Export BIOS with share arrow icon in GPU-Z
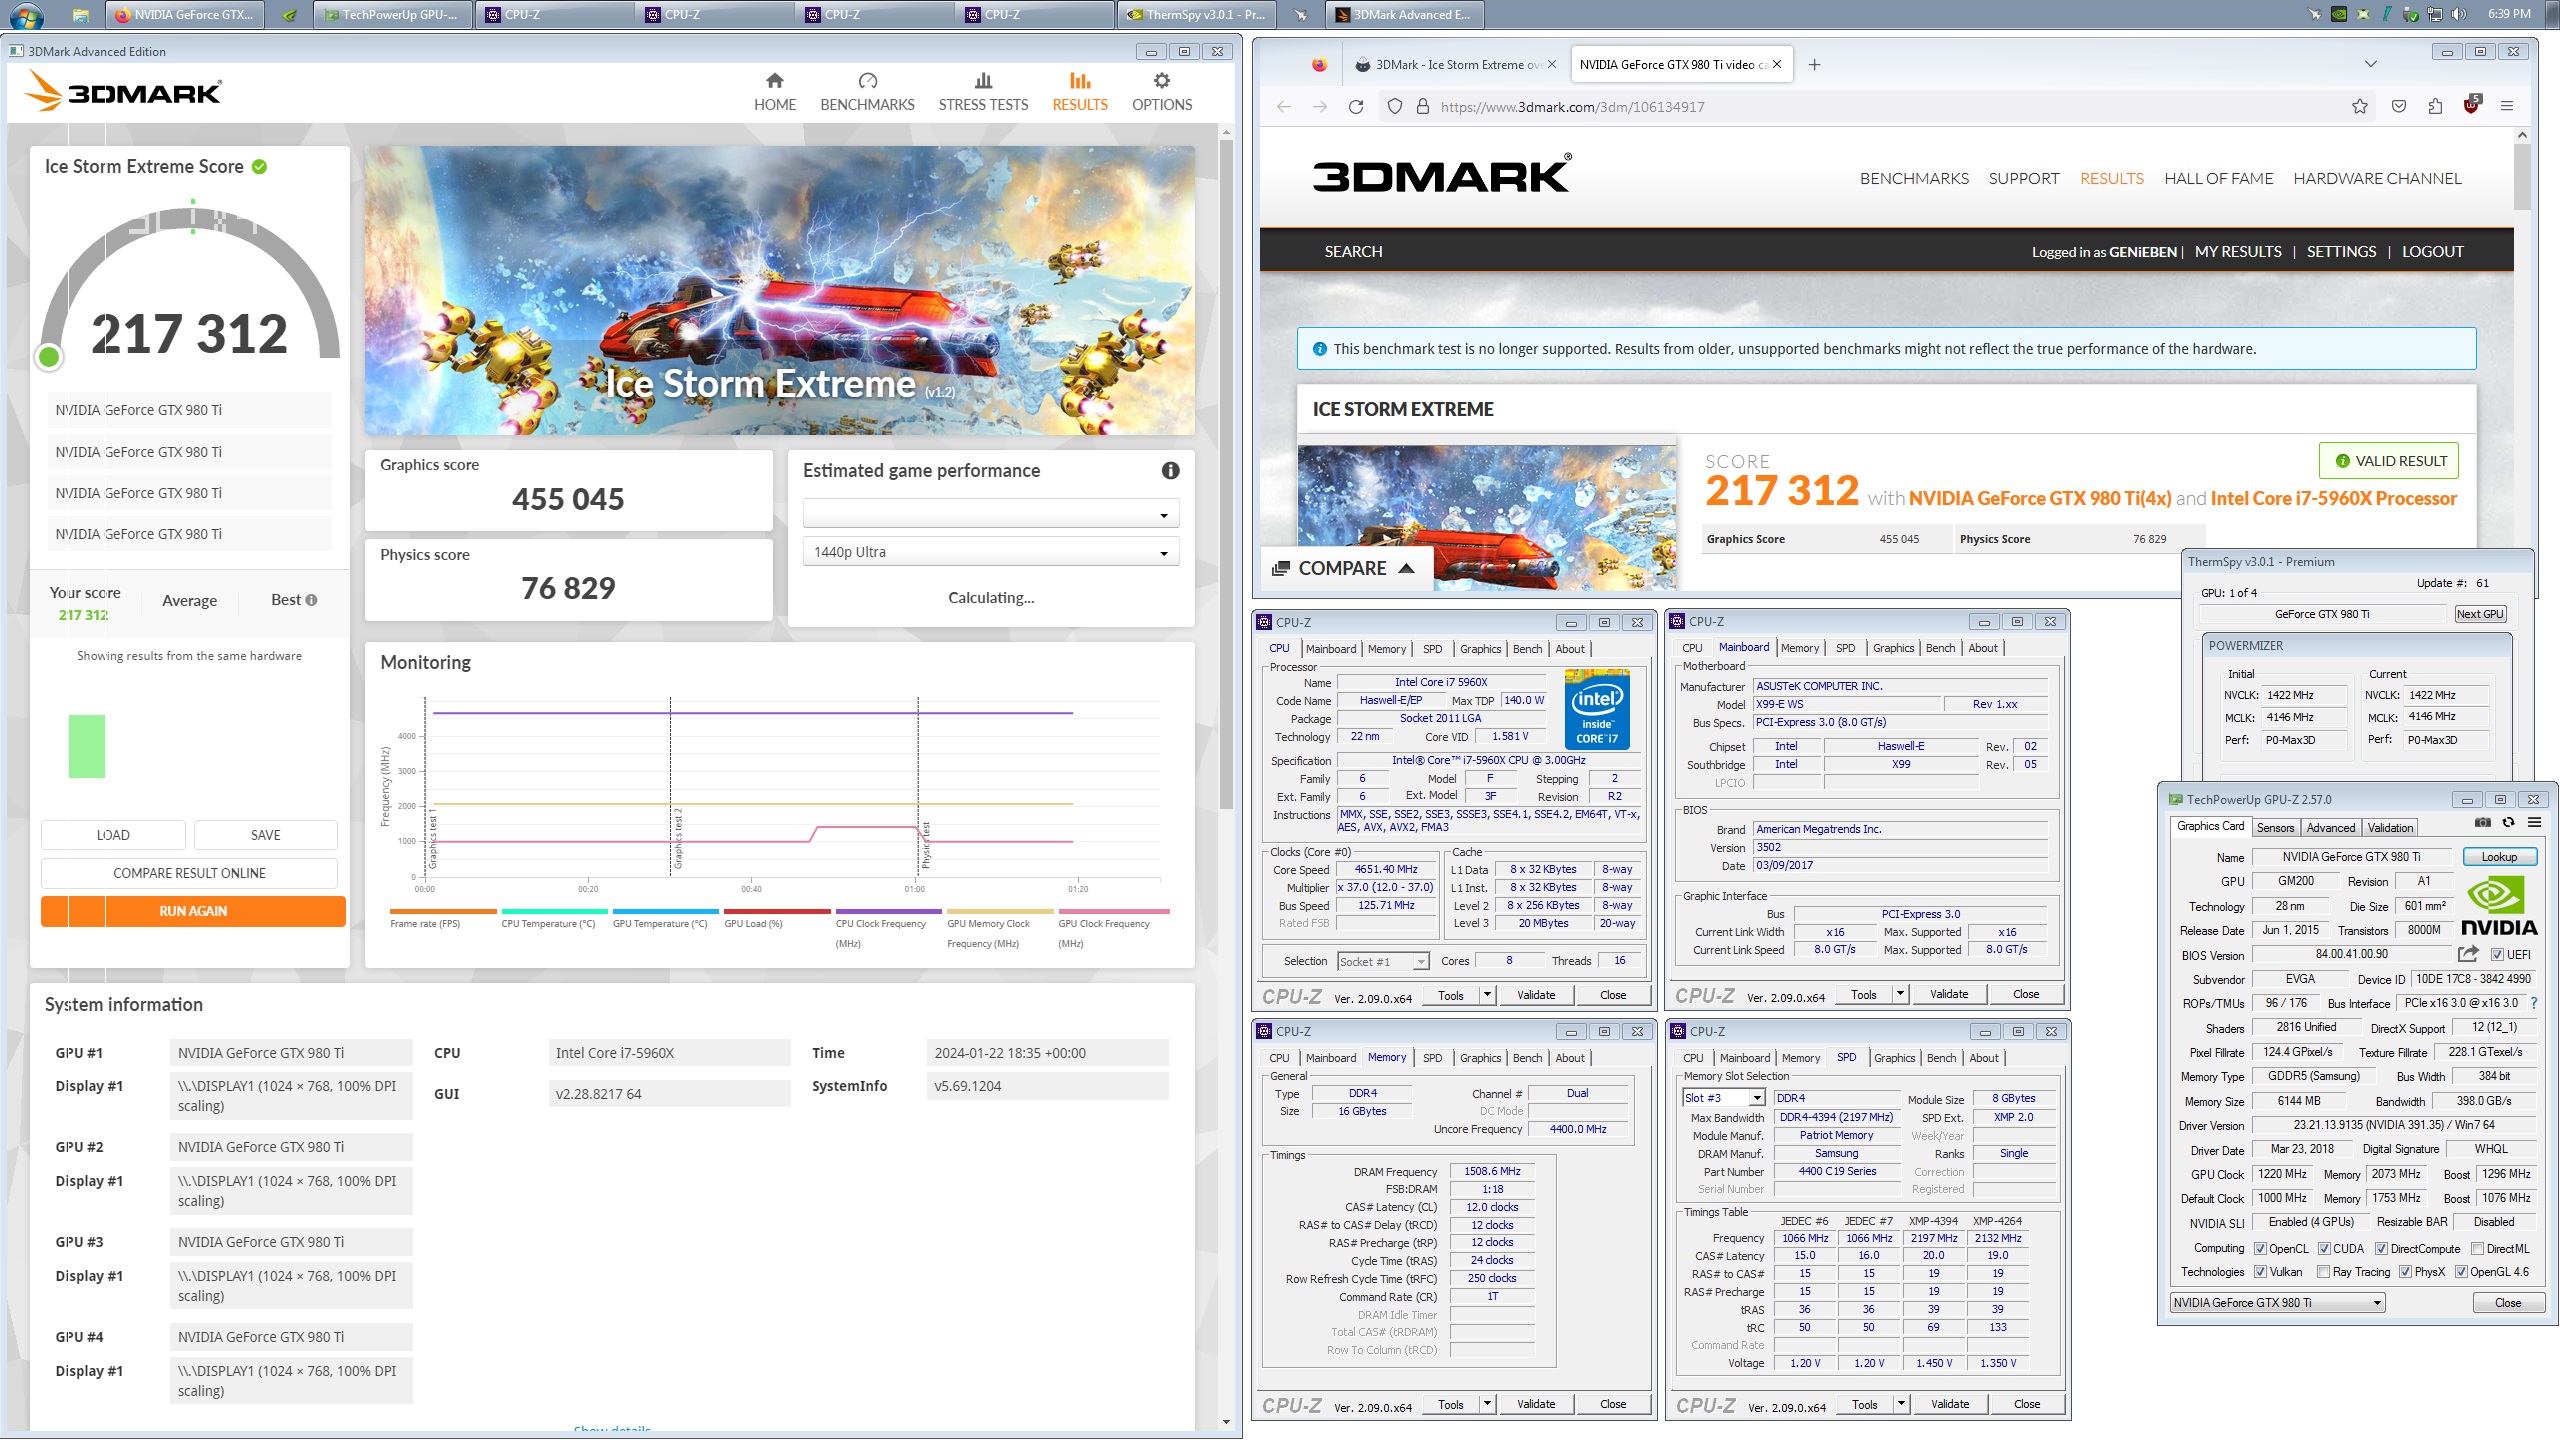The image size is (2560, 1440). pyautogui.click(x=2468, y=954)
